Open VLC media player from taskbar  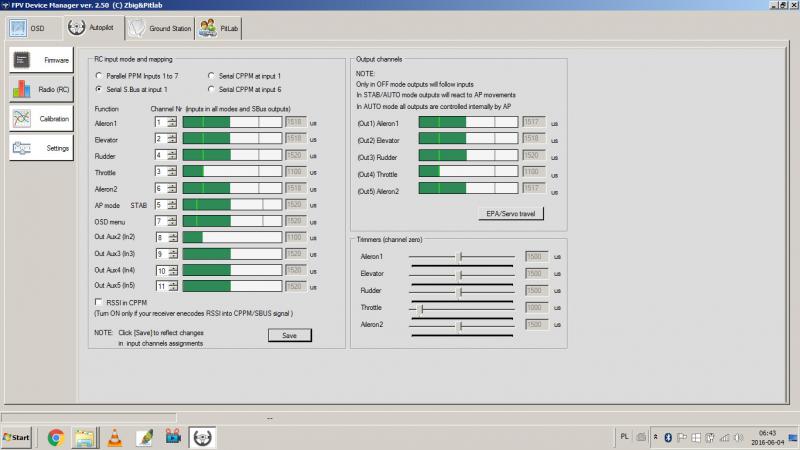pyautogui.click(x=115, y=437)
